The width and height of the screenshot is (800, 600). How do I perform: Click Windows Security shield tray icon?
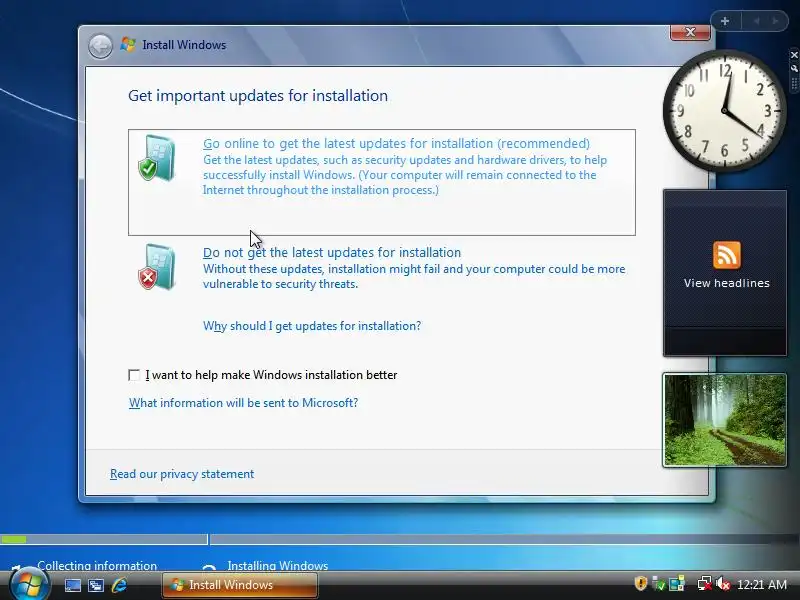pos(640,584)
